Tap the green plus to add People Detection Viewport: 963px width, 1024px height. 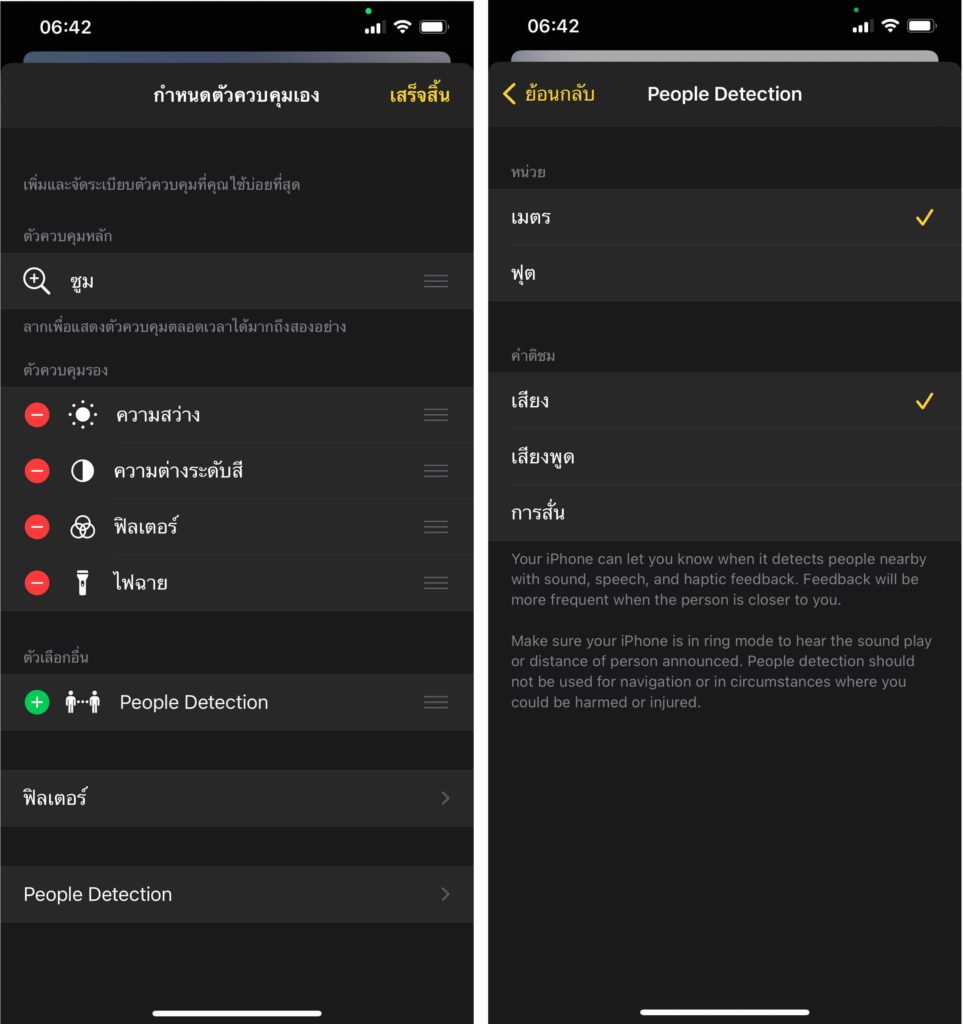point(37,702)
